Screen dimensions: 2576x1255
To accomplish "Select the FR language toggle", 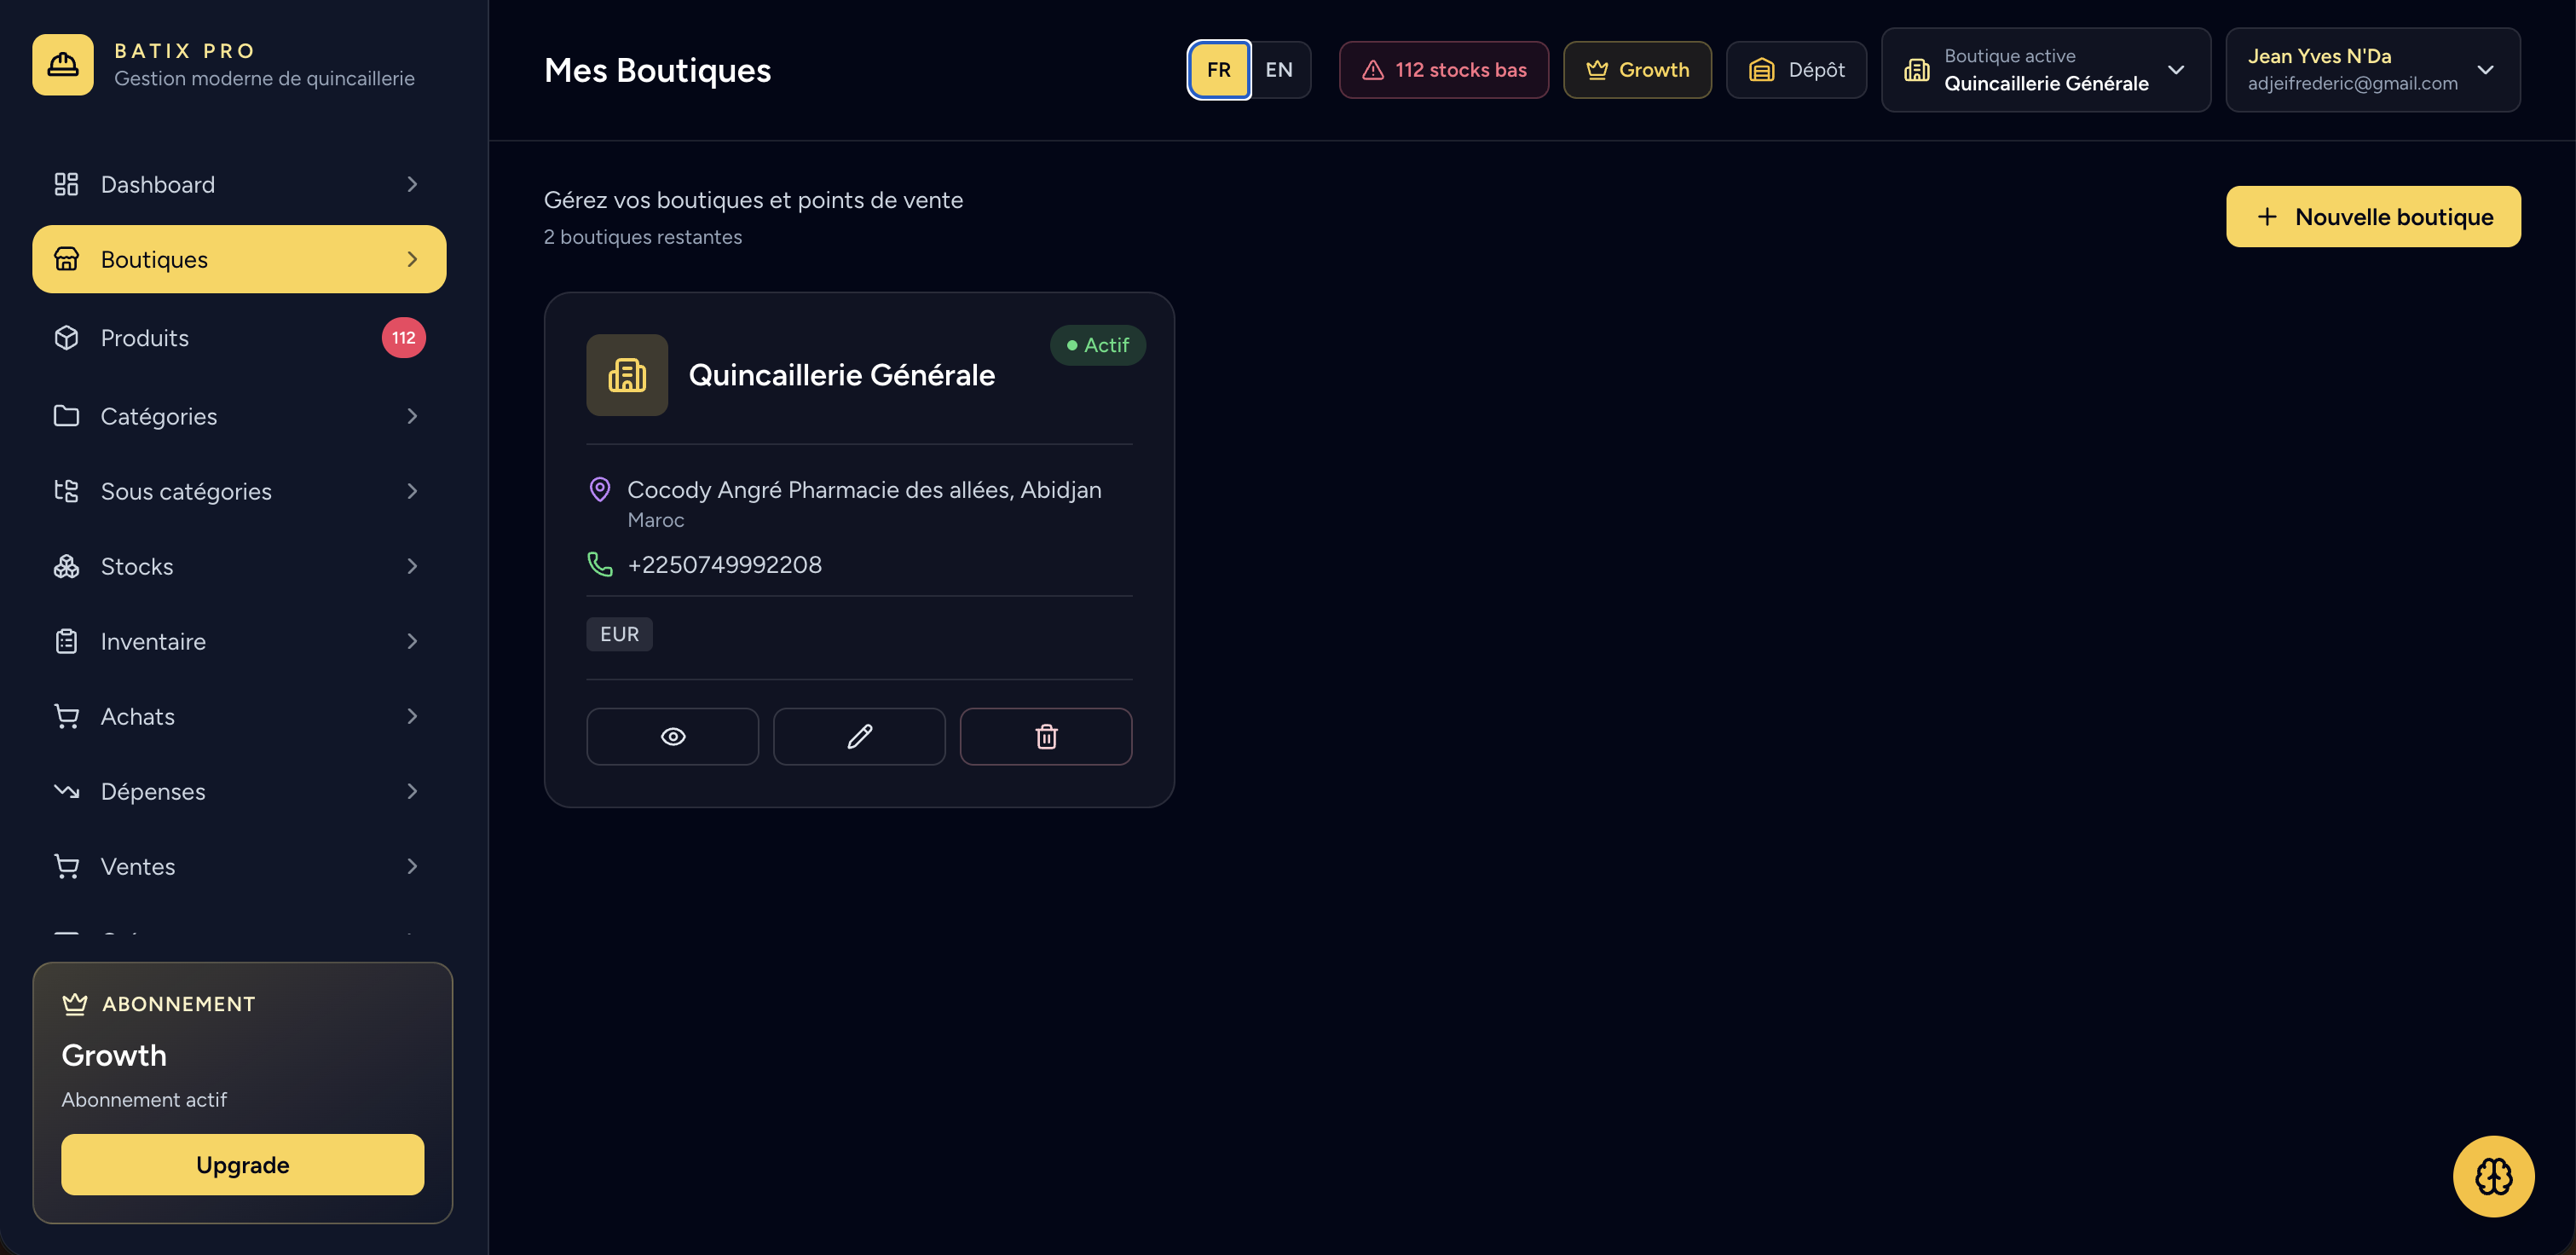I will pos(1219,70).
